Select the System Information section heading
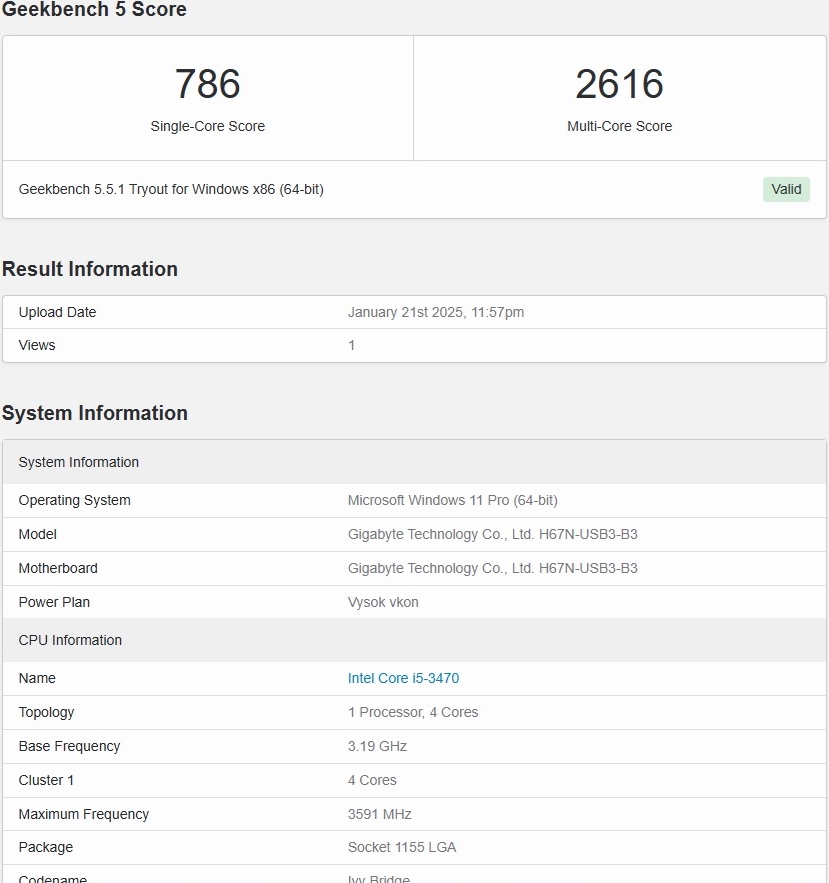This screenshot has height=883, width=829. tap(95, 413)
